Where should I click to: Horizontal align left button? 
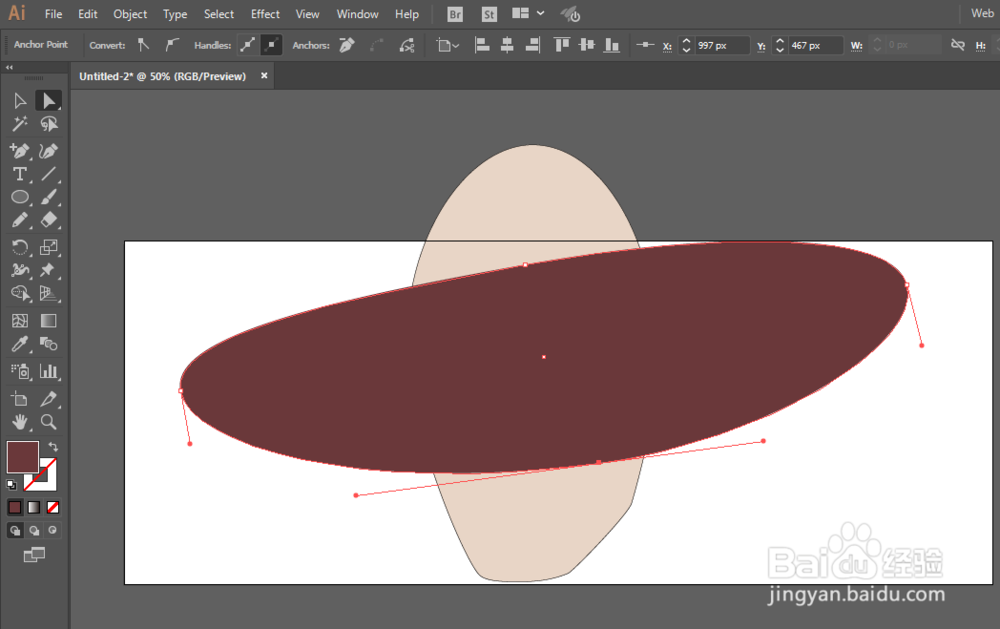click(x=482, y=45)
